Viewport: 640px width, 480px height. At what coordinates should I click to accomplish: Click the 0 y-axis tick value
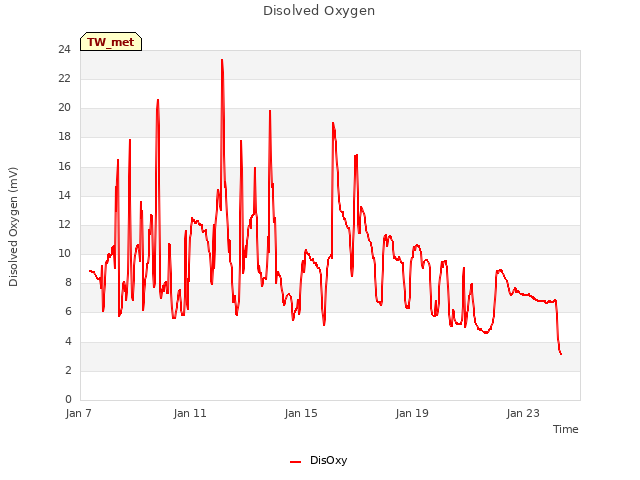click(68, 399)
